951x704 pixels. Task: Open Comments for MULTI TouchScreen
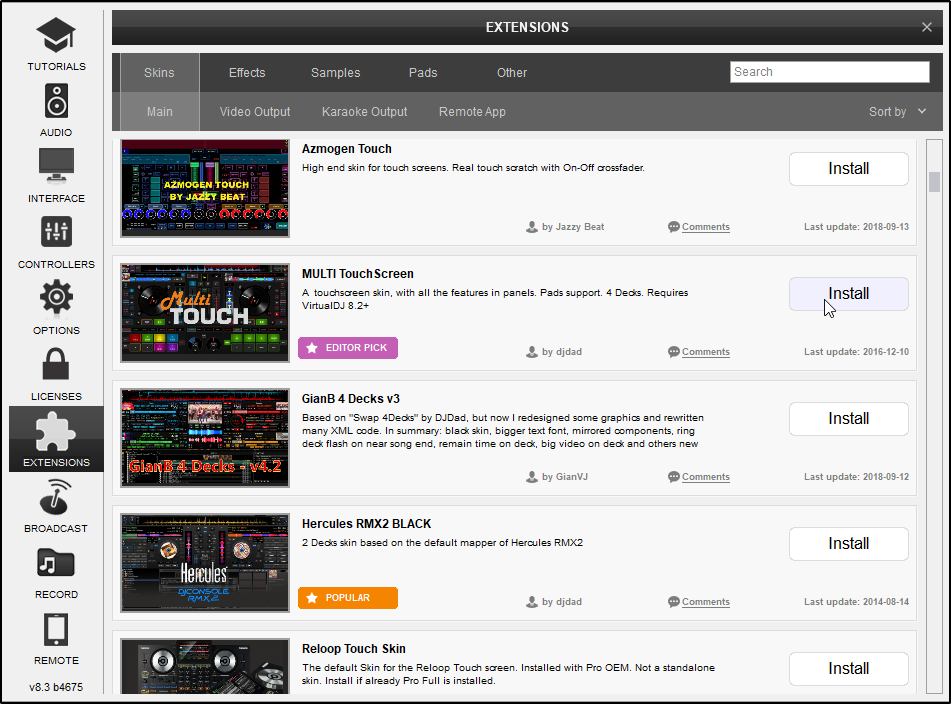click(705, 352)
